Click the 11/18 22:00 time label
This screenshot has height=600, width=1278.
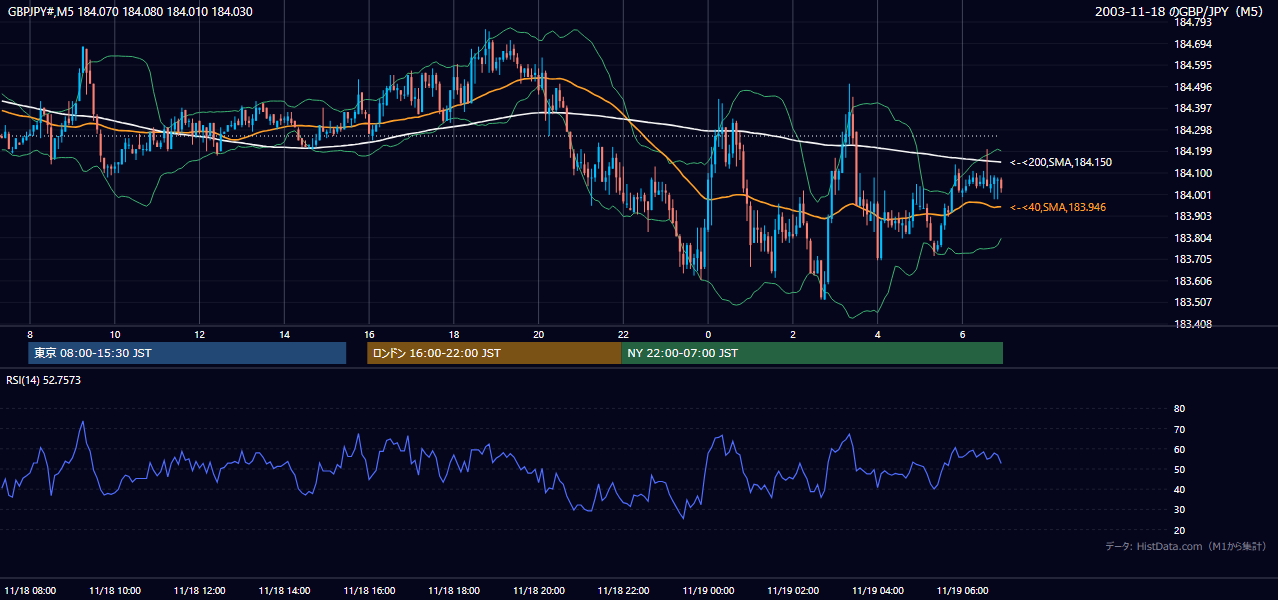624,590
